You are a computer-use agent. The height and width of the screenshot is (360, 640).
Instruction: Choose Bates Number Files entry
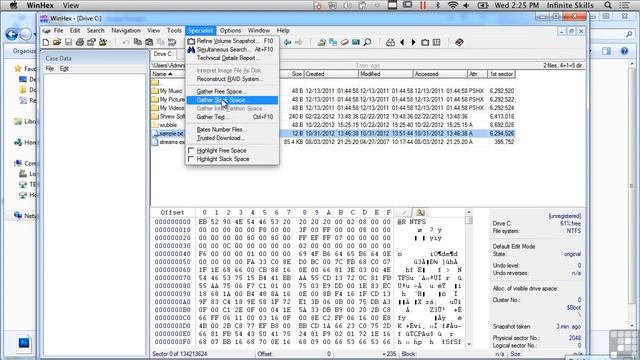(x=232, y=129)
